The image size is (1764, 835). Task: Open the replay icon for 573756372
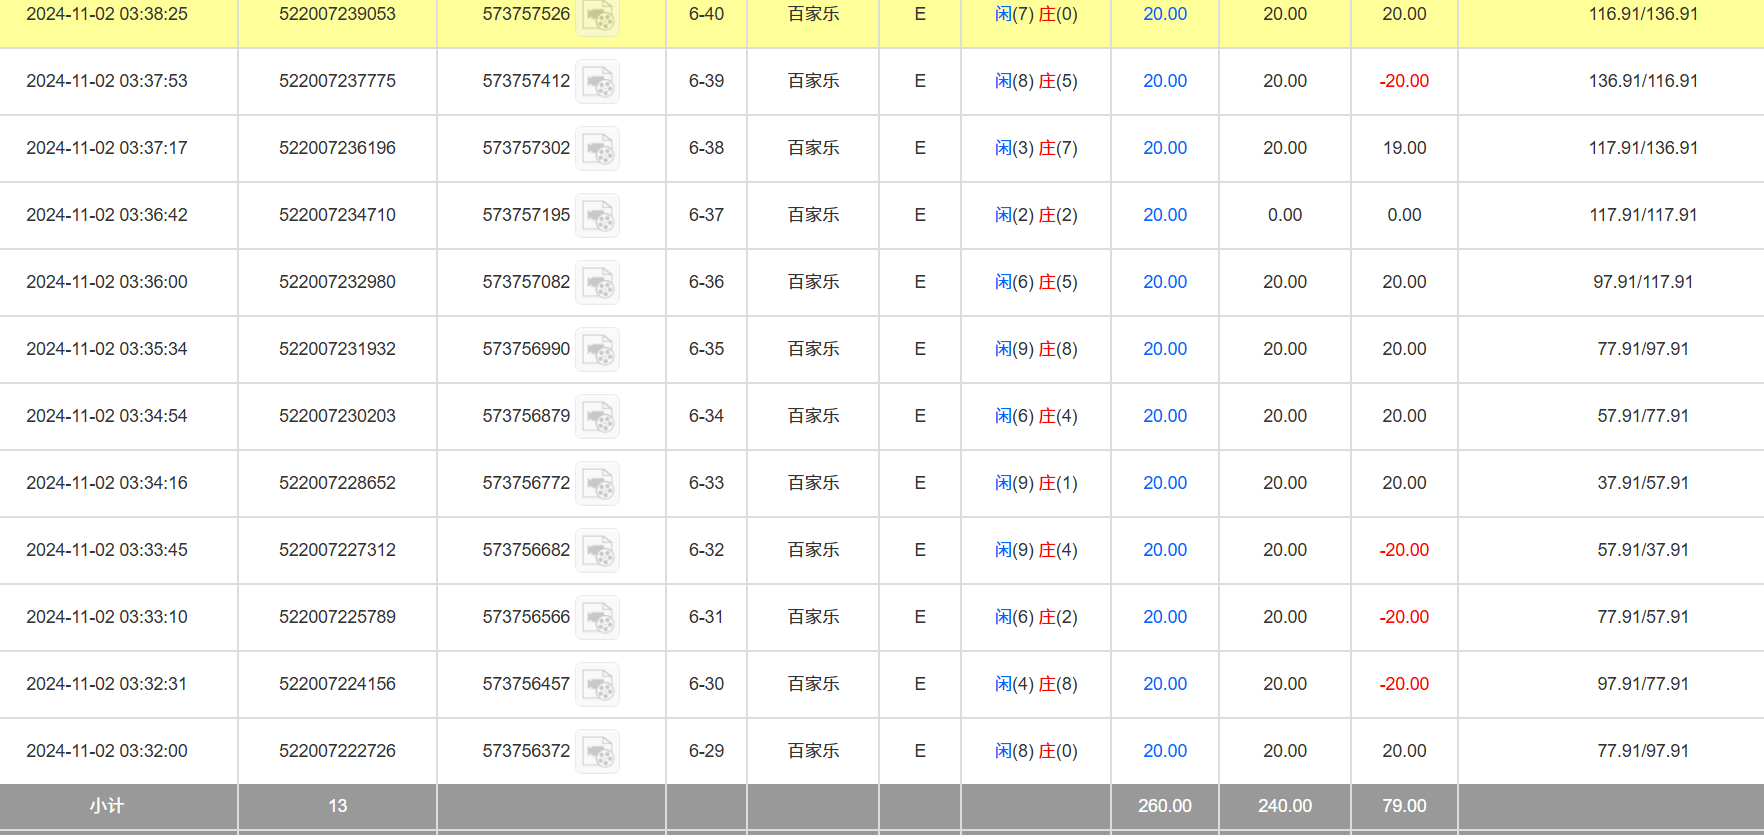[598, 752]
